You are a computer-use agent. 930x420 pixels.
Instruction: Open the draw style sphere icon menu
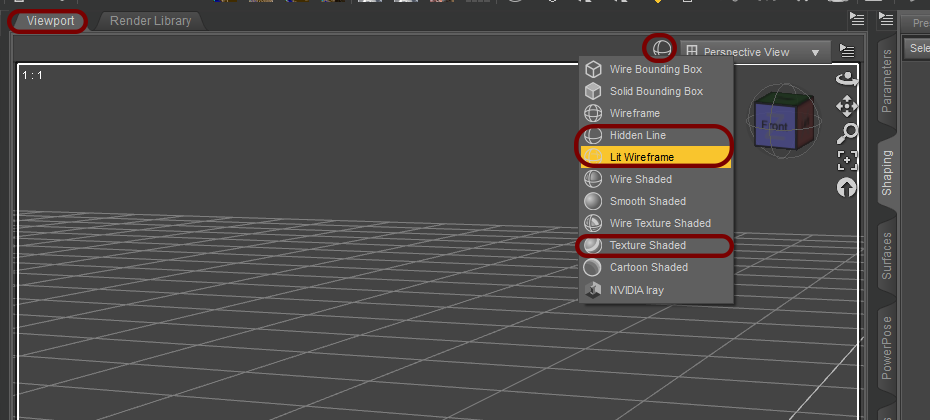click(662, 49)
